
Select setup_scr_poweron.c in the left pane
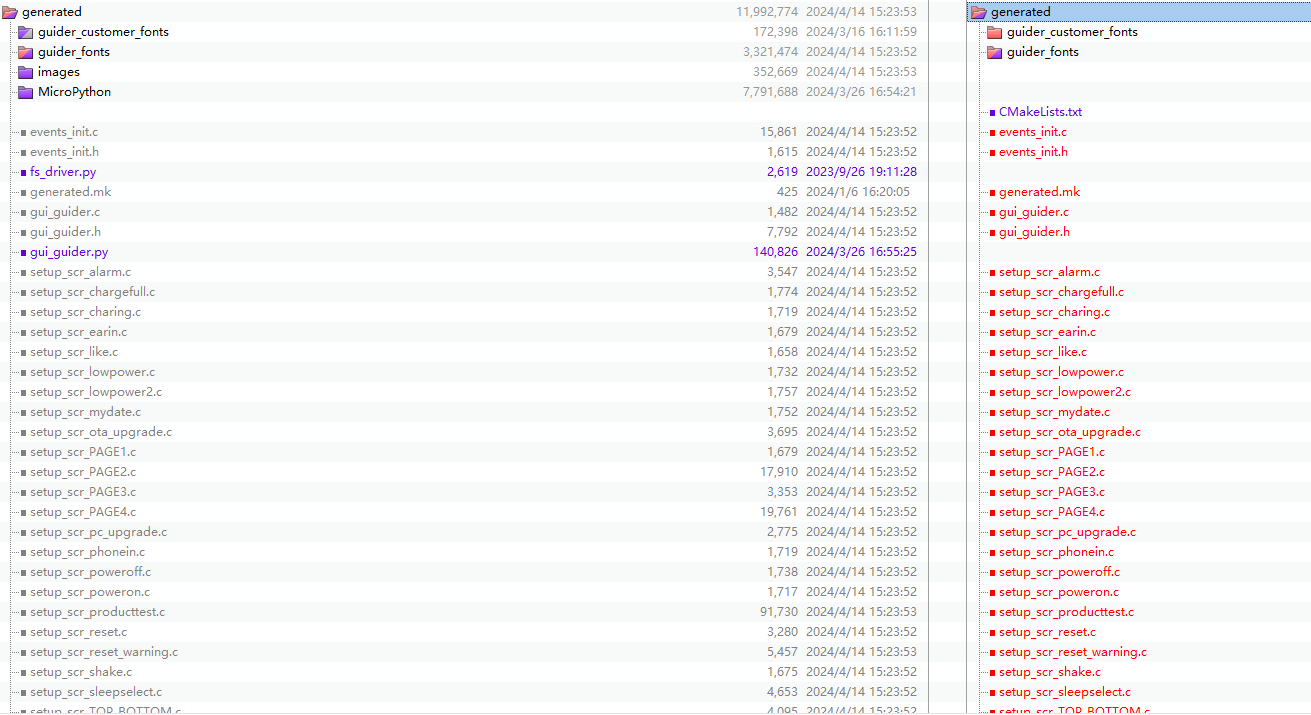tap(90, 592)
